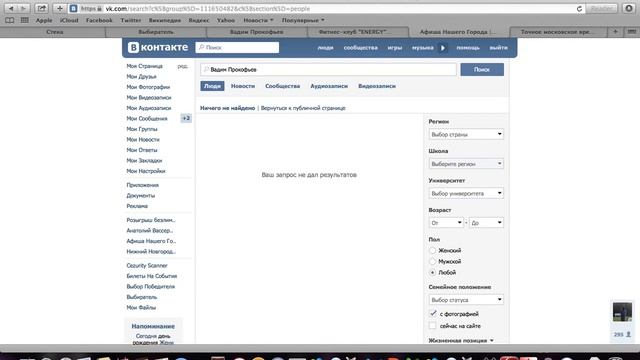This screenshot has width=640, height=360.
Task: Click 'ред.' edit link in the sidebar
Action: point(182,66)
